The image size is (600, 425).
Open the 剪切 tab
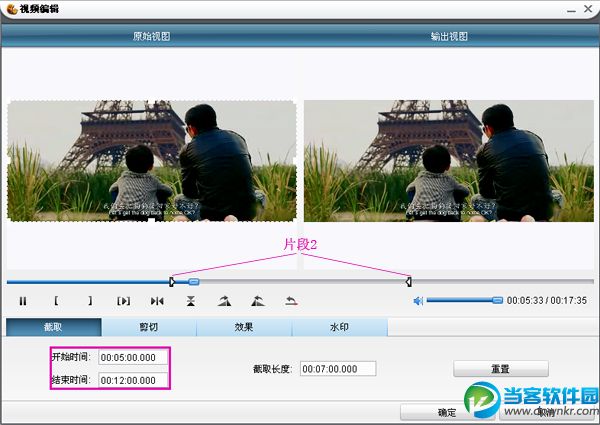click(x=149, y=327)
